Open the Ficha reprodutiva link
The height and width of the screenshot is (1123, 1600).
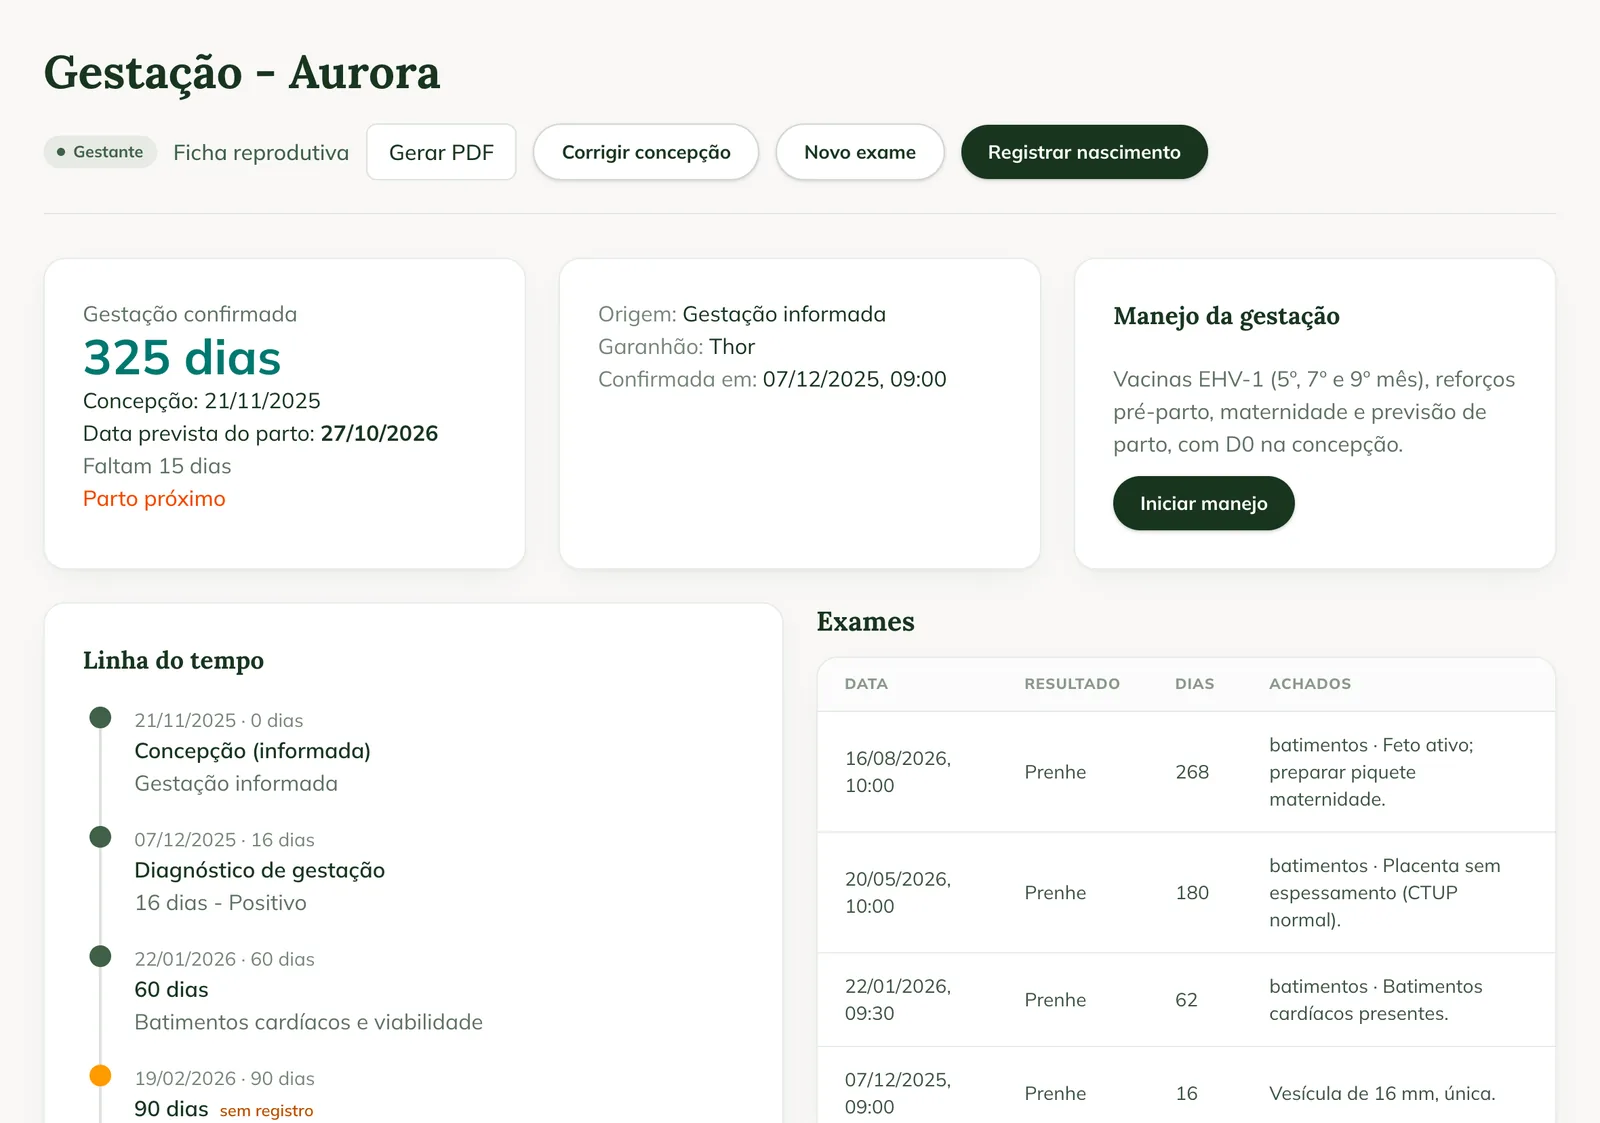tap(261, 152)
